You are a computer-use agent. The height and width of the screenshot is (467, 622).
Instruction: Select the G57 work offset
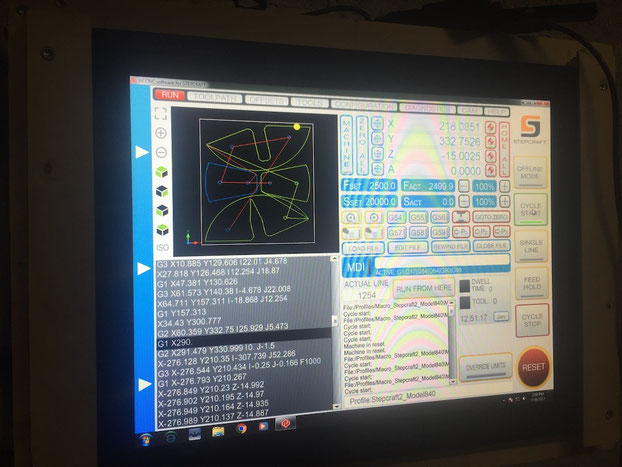coord(395,233)
